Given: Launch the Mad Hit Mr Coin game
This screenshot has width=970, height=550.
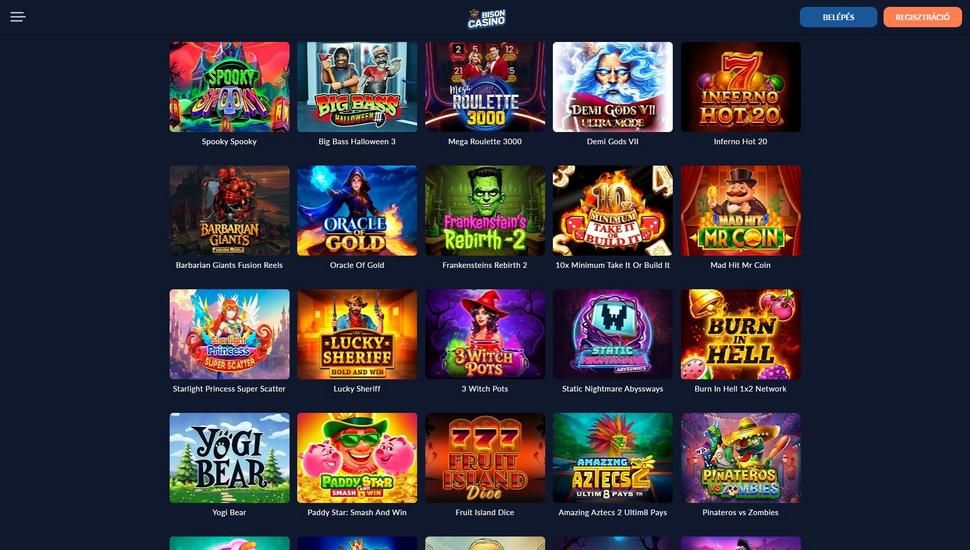Looking at the screenshot, I should click(x=740, y=210).
